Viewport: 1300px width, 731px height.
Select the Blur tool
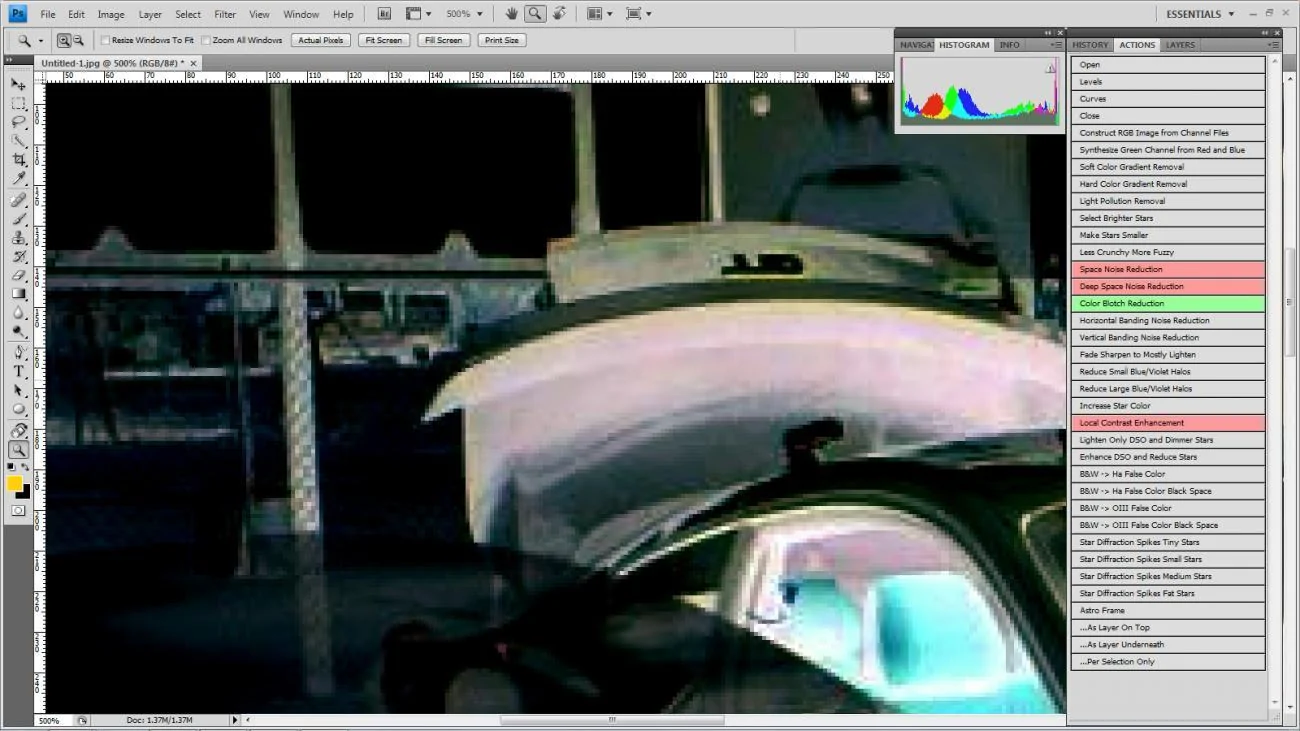point(18,312)
